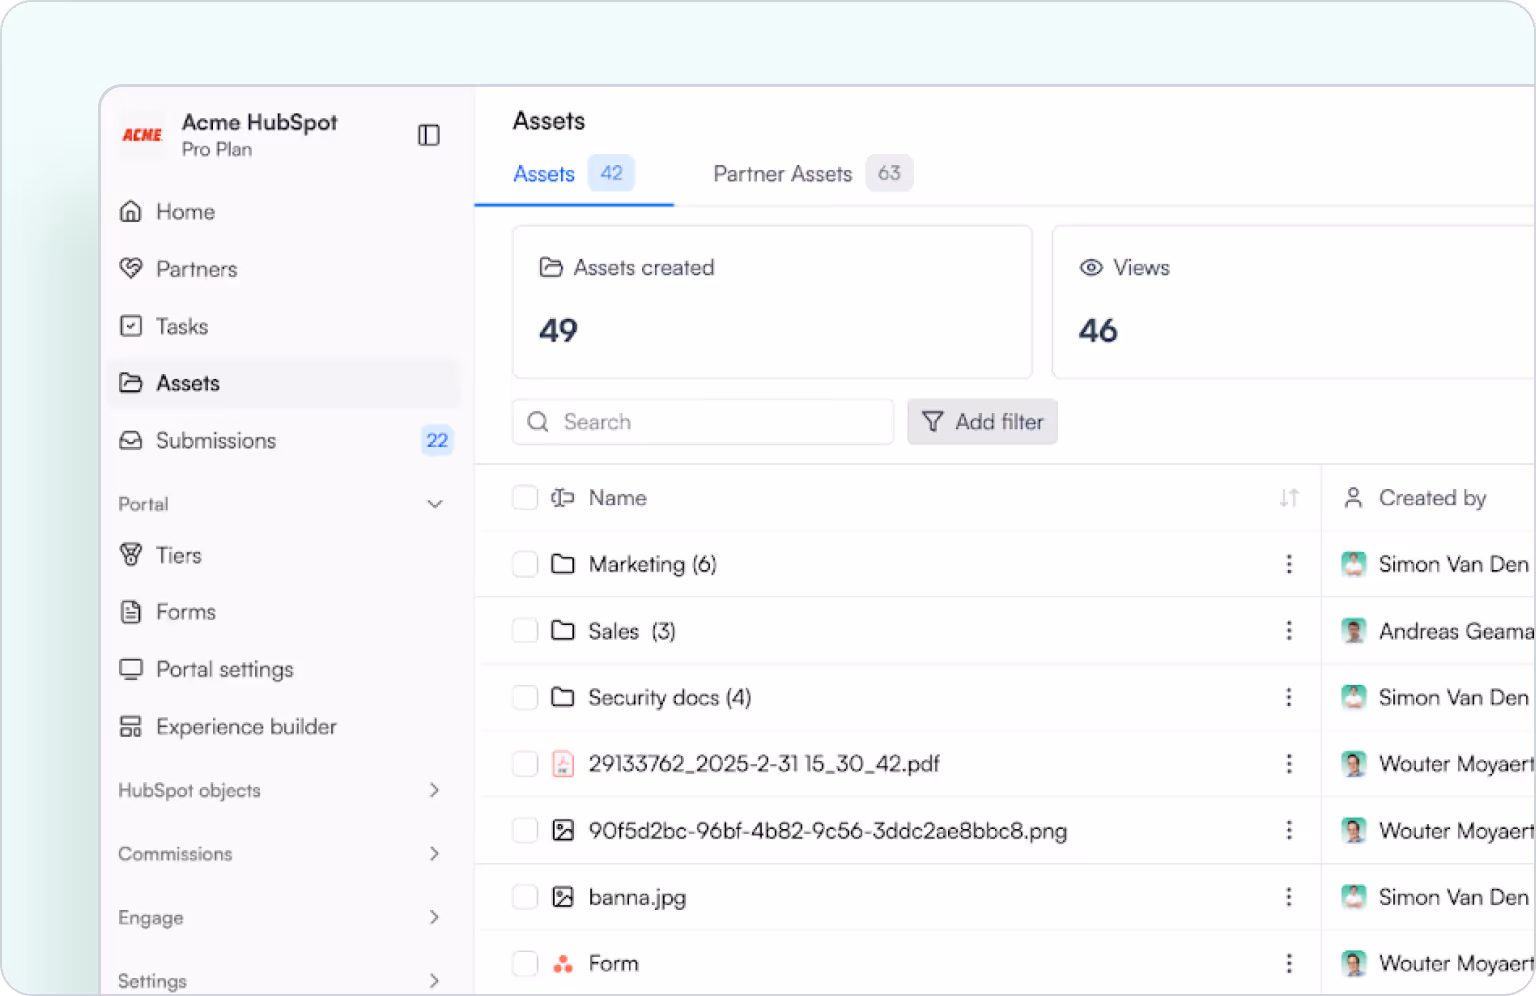Screen dimensions: 1536x996
Task: Select the Form row checkbox
Action: (x=525, y=964)
